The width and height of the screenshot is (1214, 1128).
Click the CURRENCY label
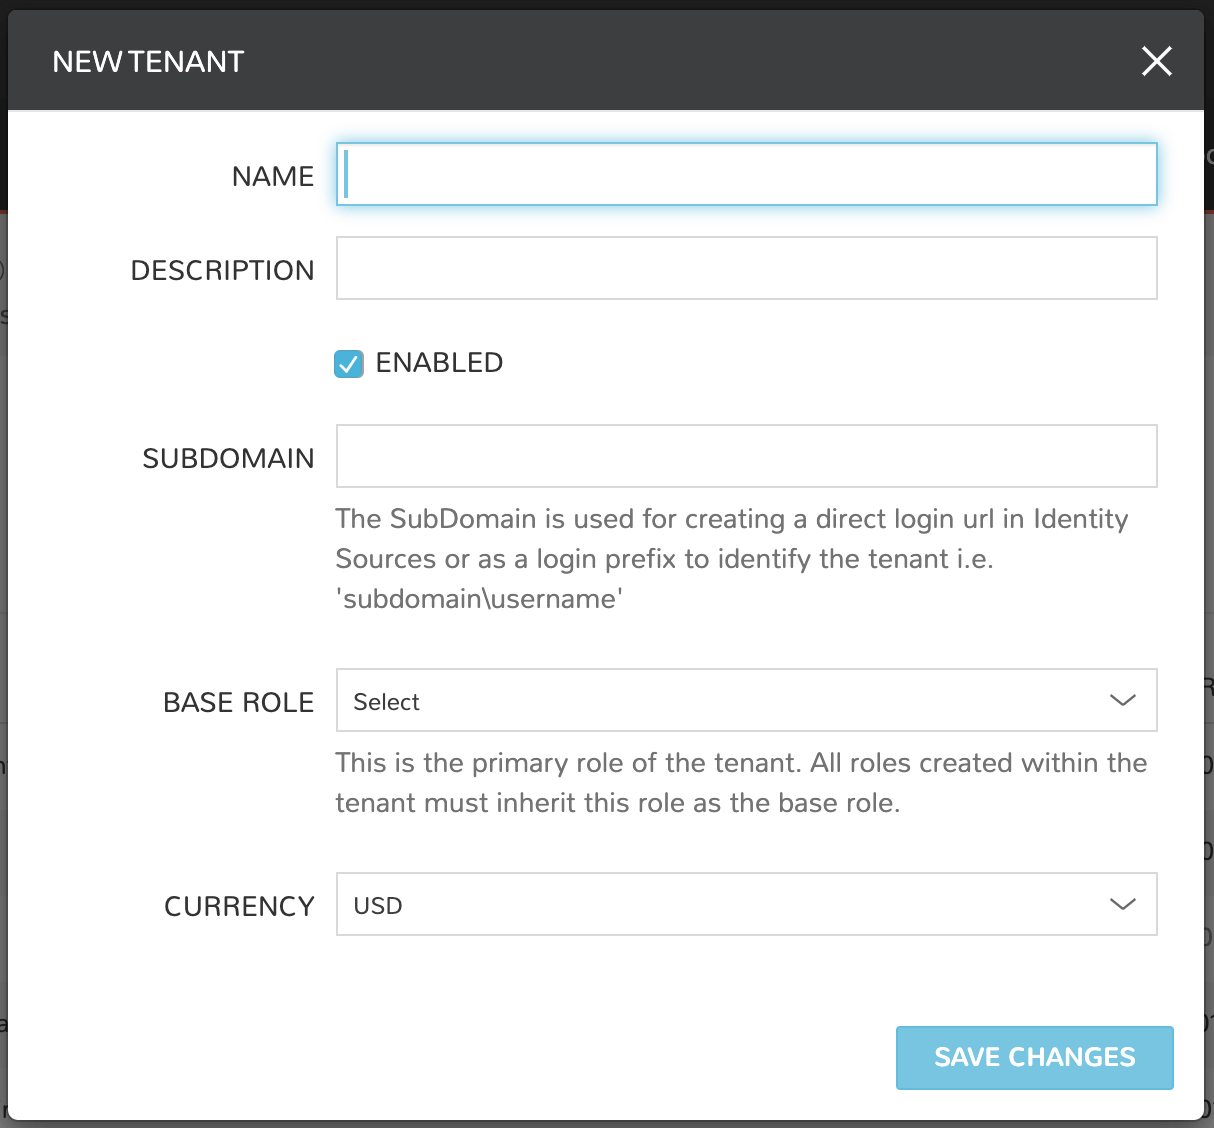(x=239, y=907)
